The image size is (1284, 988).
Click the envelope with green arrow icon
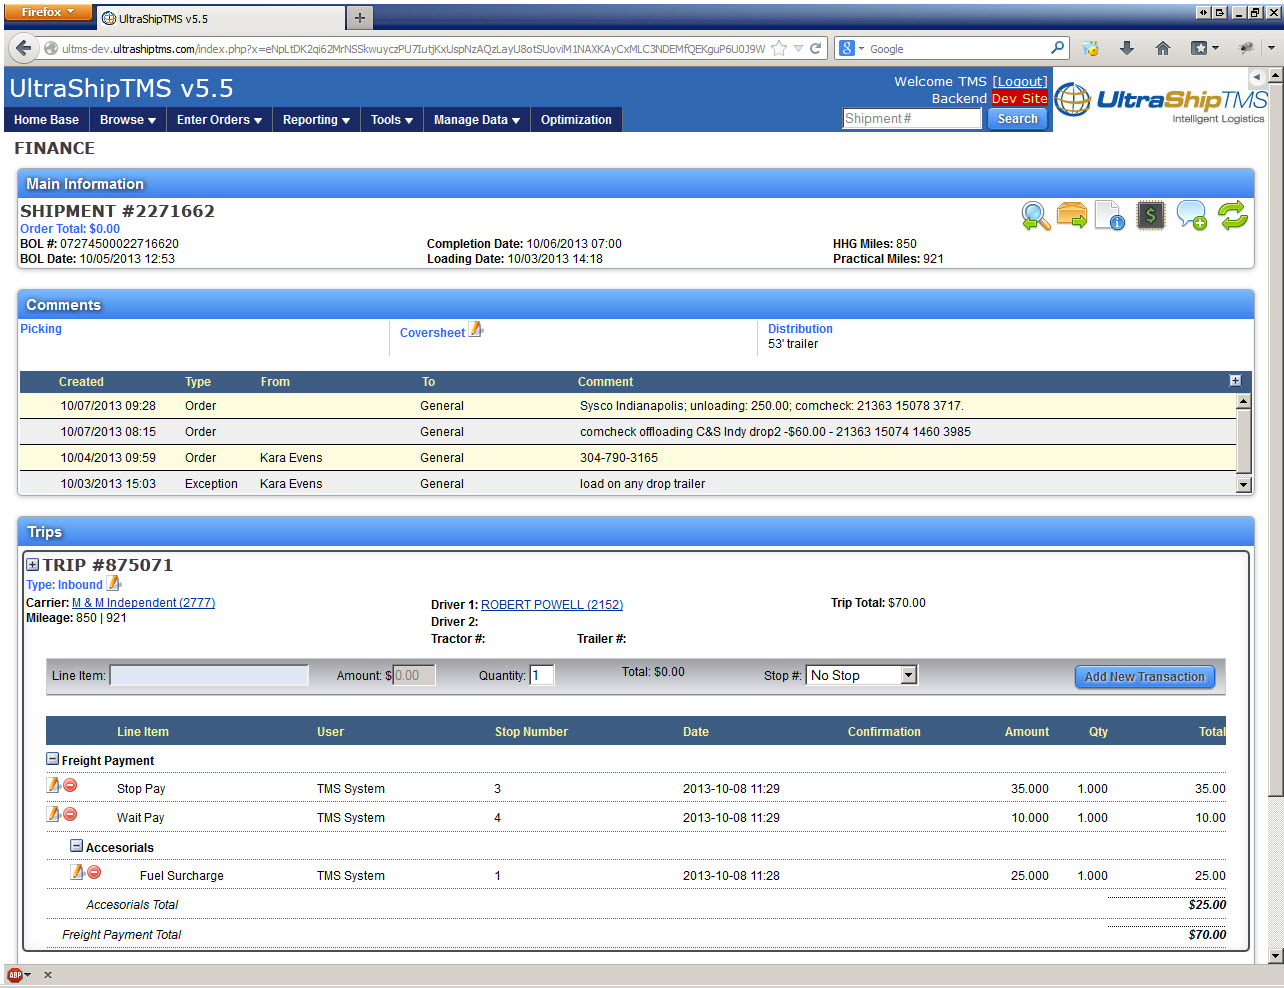1072,215
